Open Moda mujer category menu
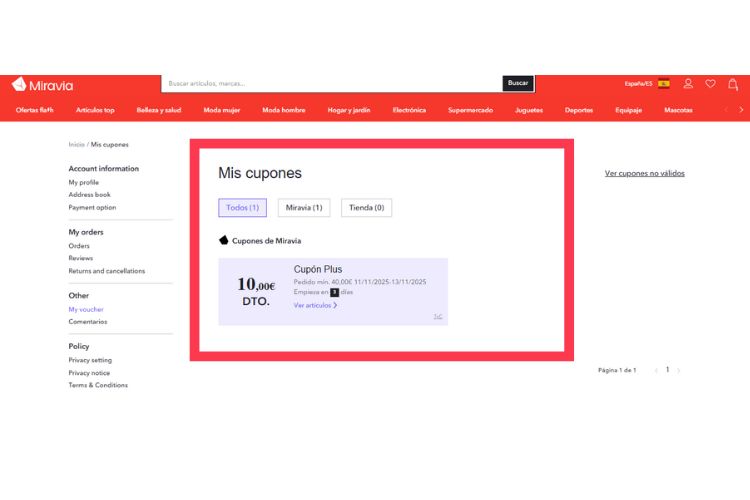Viewport: 750px width, 500px height. pyautogui.click(x=222, y=110)
